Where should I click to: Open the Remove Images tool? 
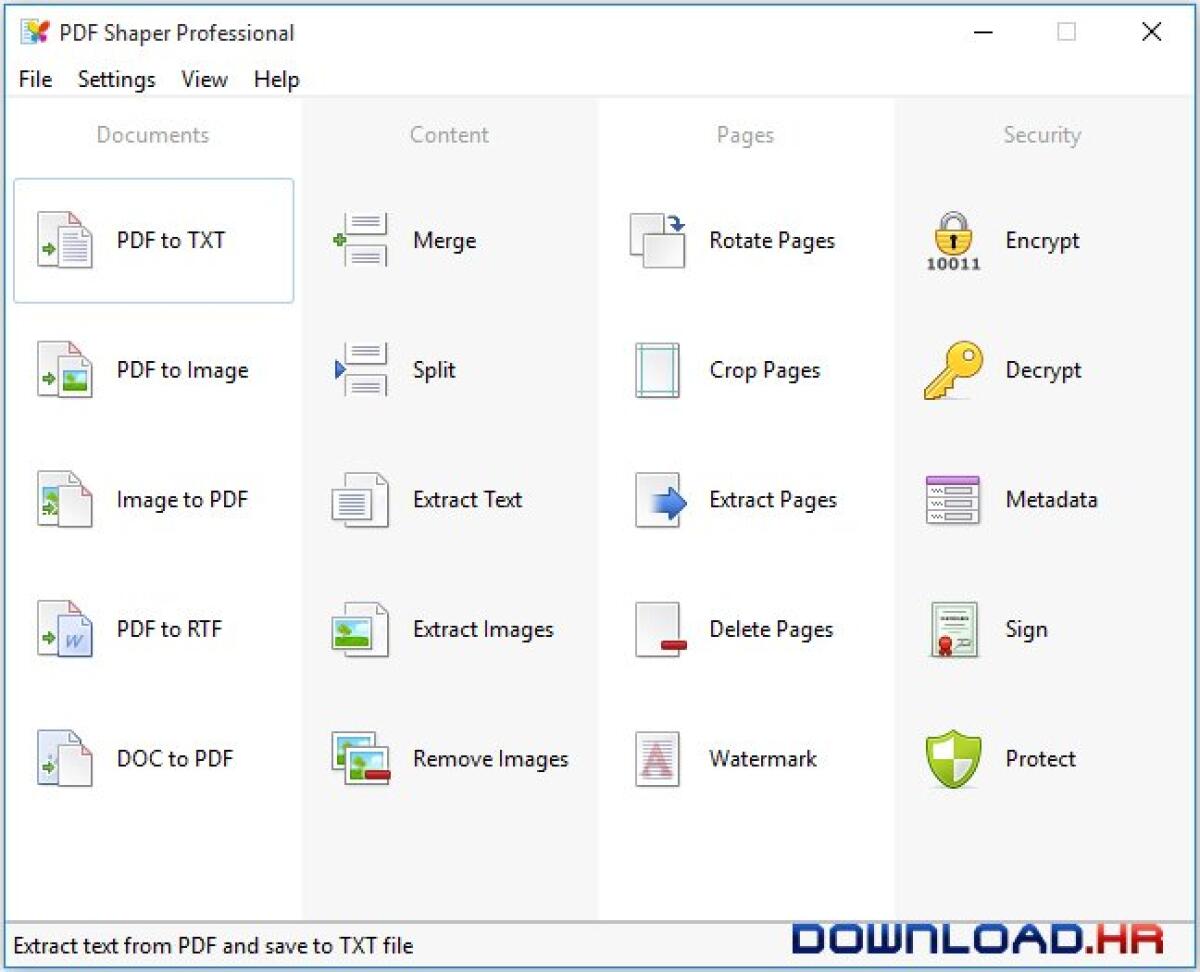(450, 758)
